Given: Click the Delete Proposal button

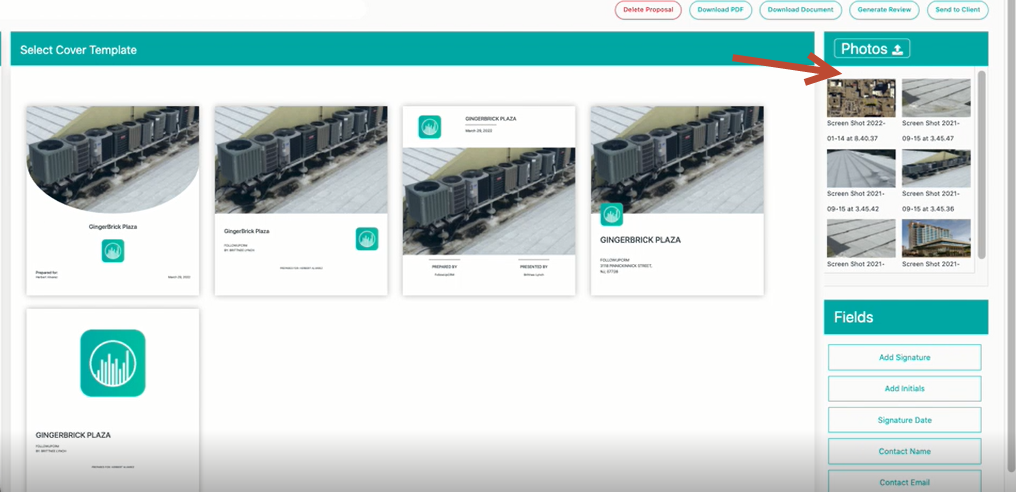Looking at the screenshot, I should tap(648, 10).
